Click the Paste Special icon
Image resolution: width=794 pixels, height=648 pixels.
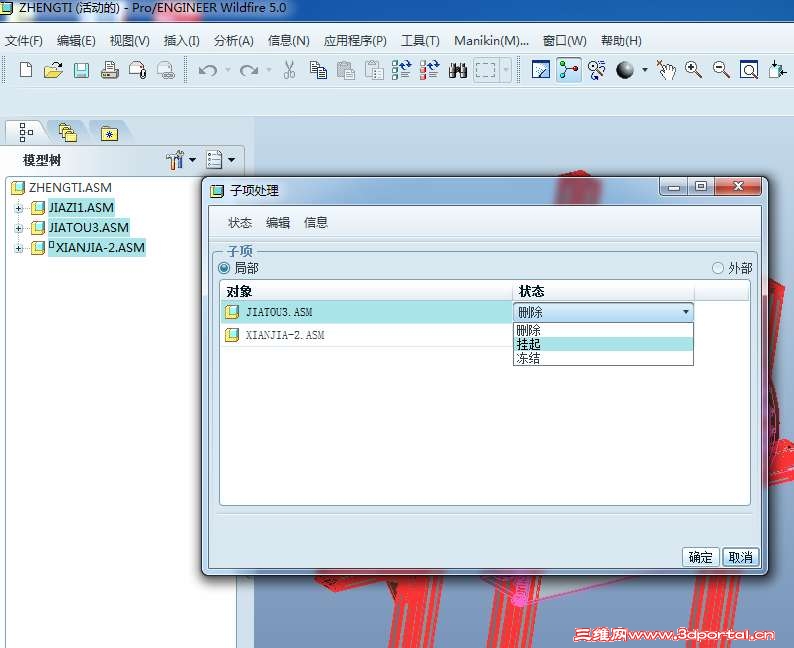click(x=374, y=70)
